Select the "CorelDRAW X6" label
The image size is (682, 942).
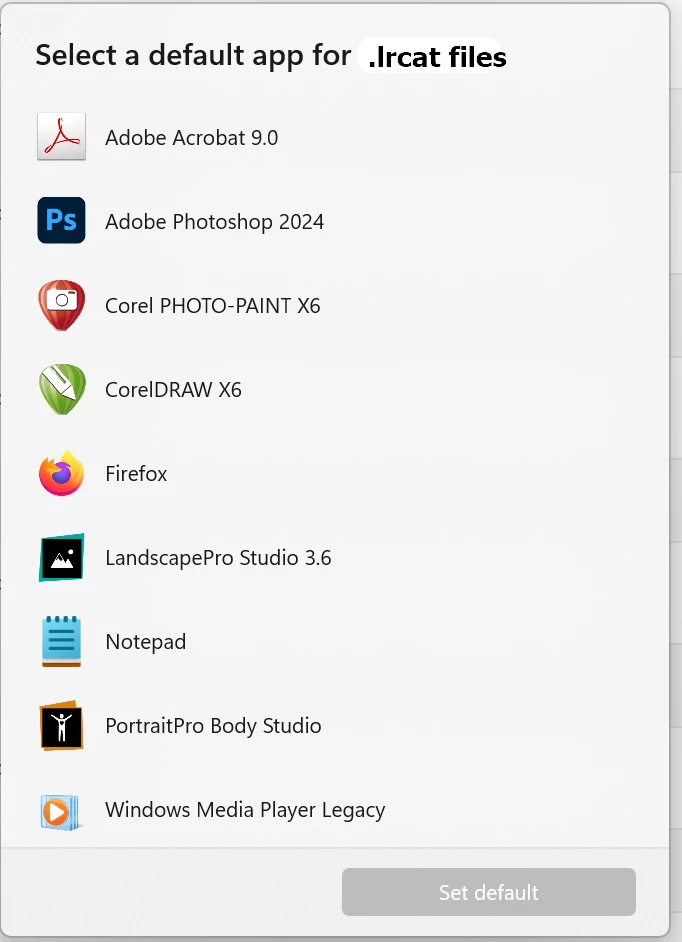(x=173, y=390)
